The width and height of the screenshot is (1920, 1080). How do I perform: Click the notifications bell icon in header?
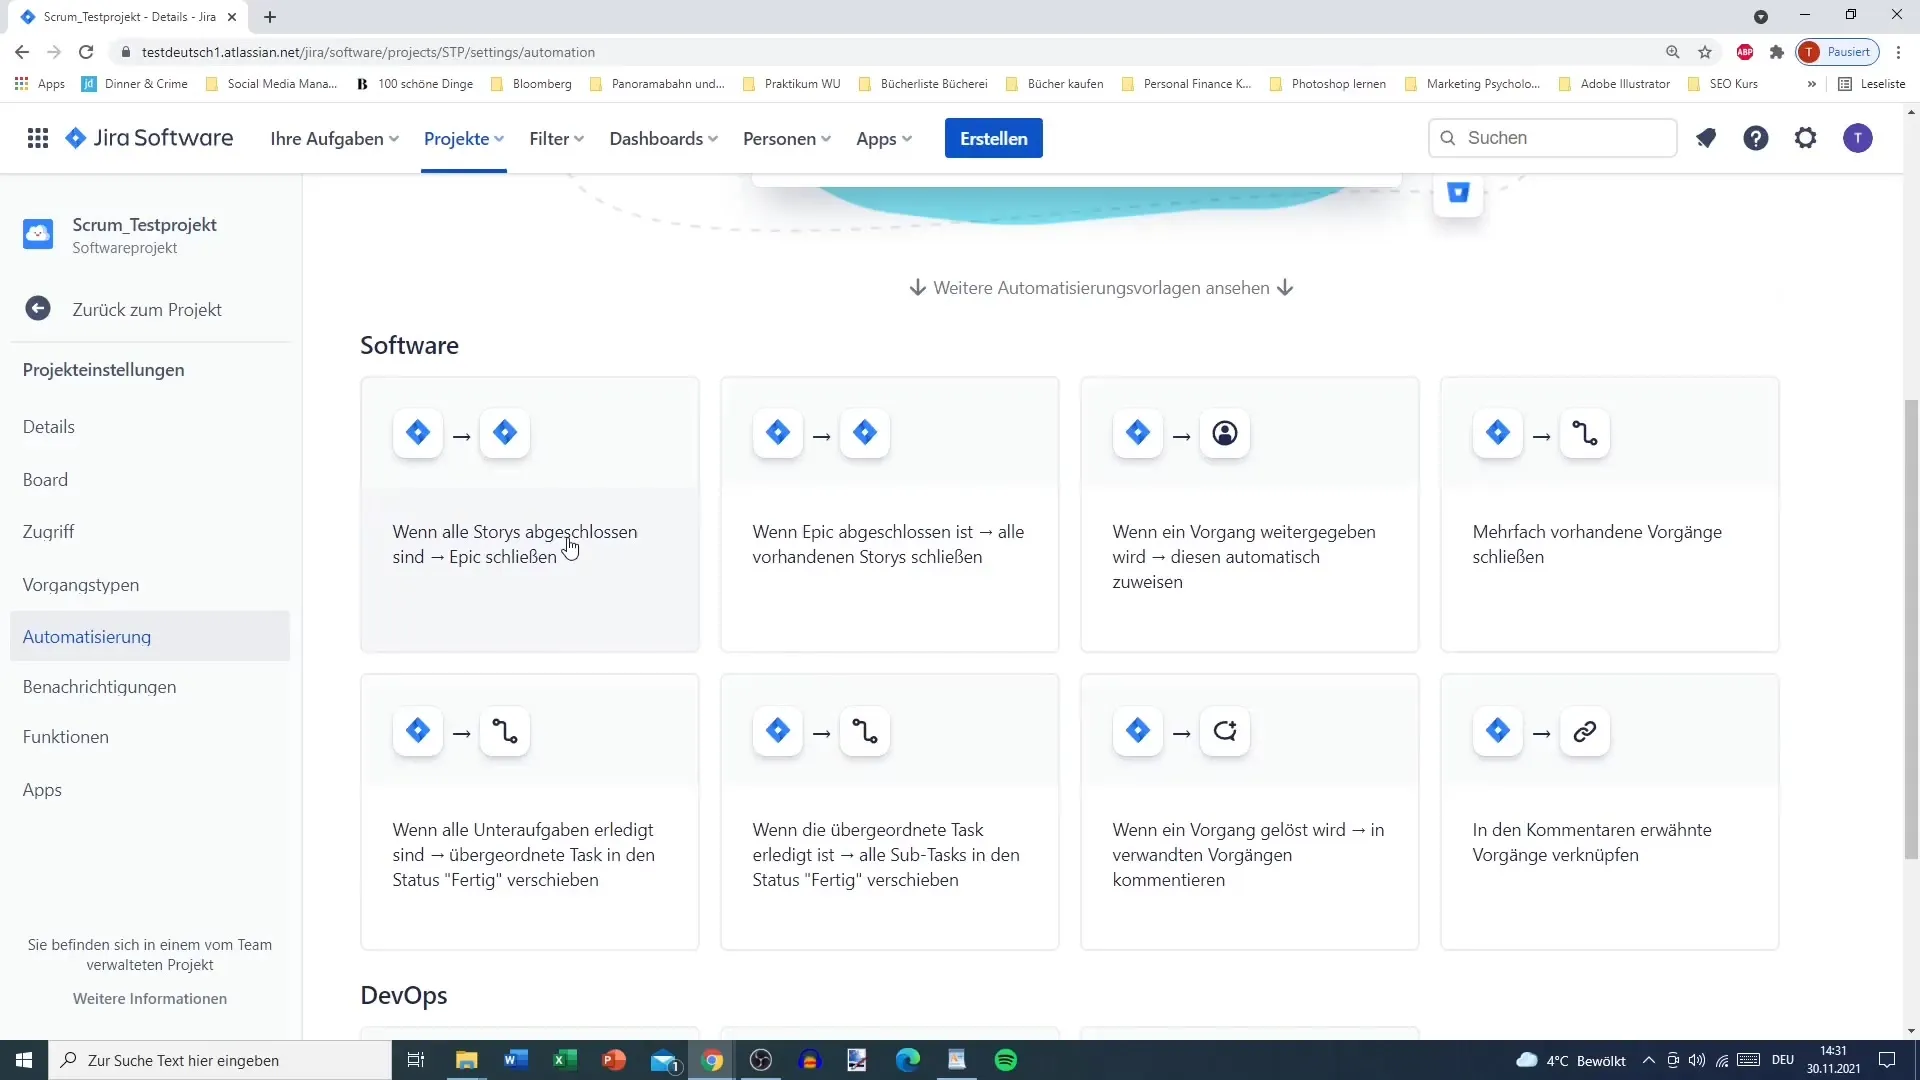pyautogui.click(x=1708, y=138)
